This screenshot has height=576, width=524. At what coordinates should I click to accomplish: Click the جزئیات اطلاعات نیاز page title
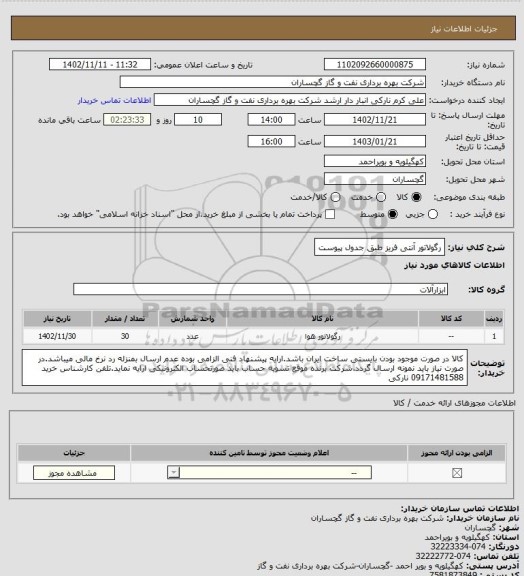coord(464,29)
